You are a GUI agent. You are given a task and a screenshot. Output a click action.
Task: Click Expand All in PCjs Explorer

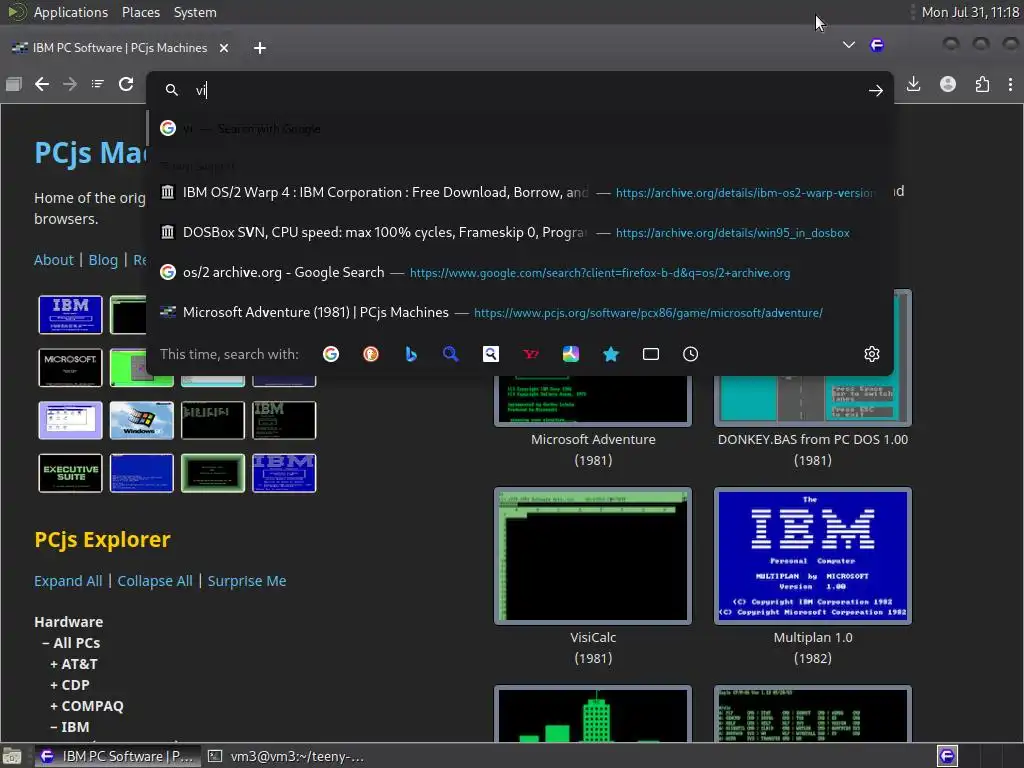tap(68, 581)
